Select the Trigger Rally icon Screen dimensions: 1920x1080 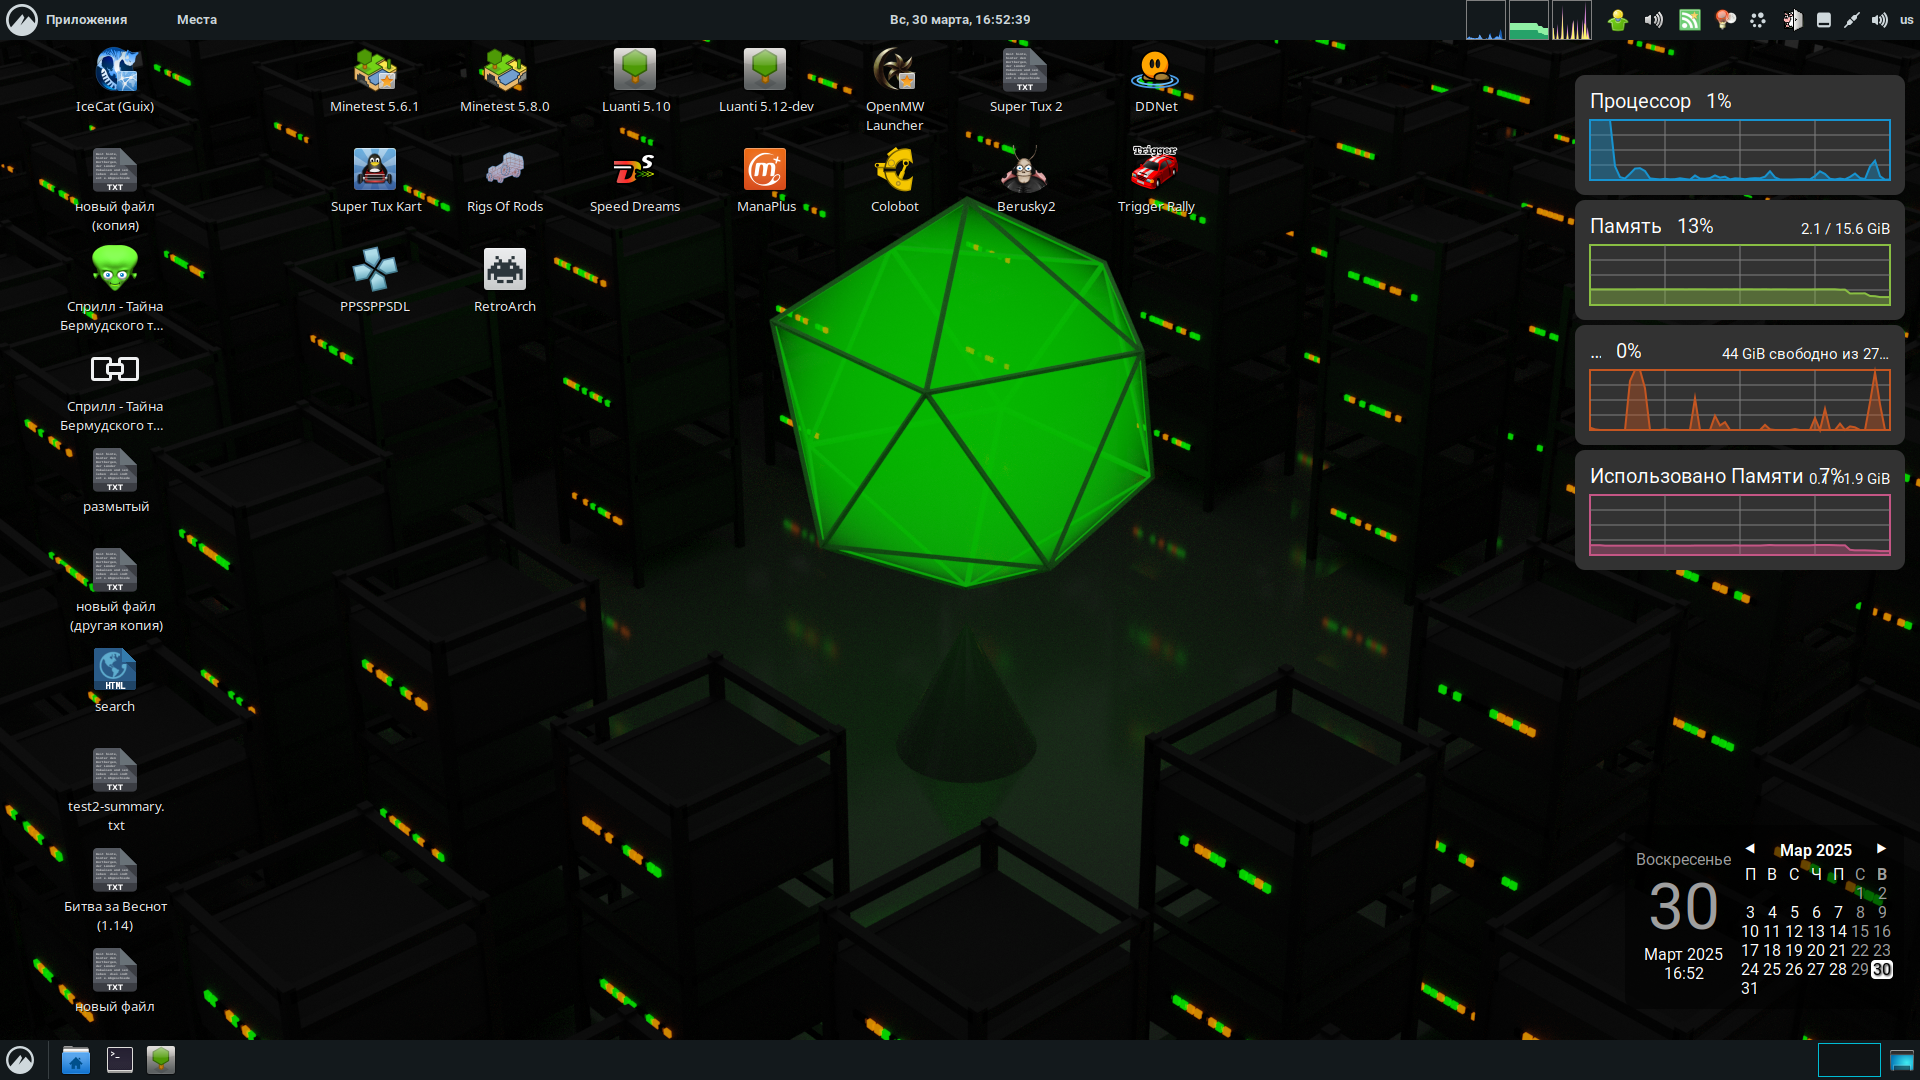pos(1155,171)
